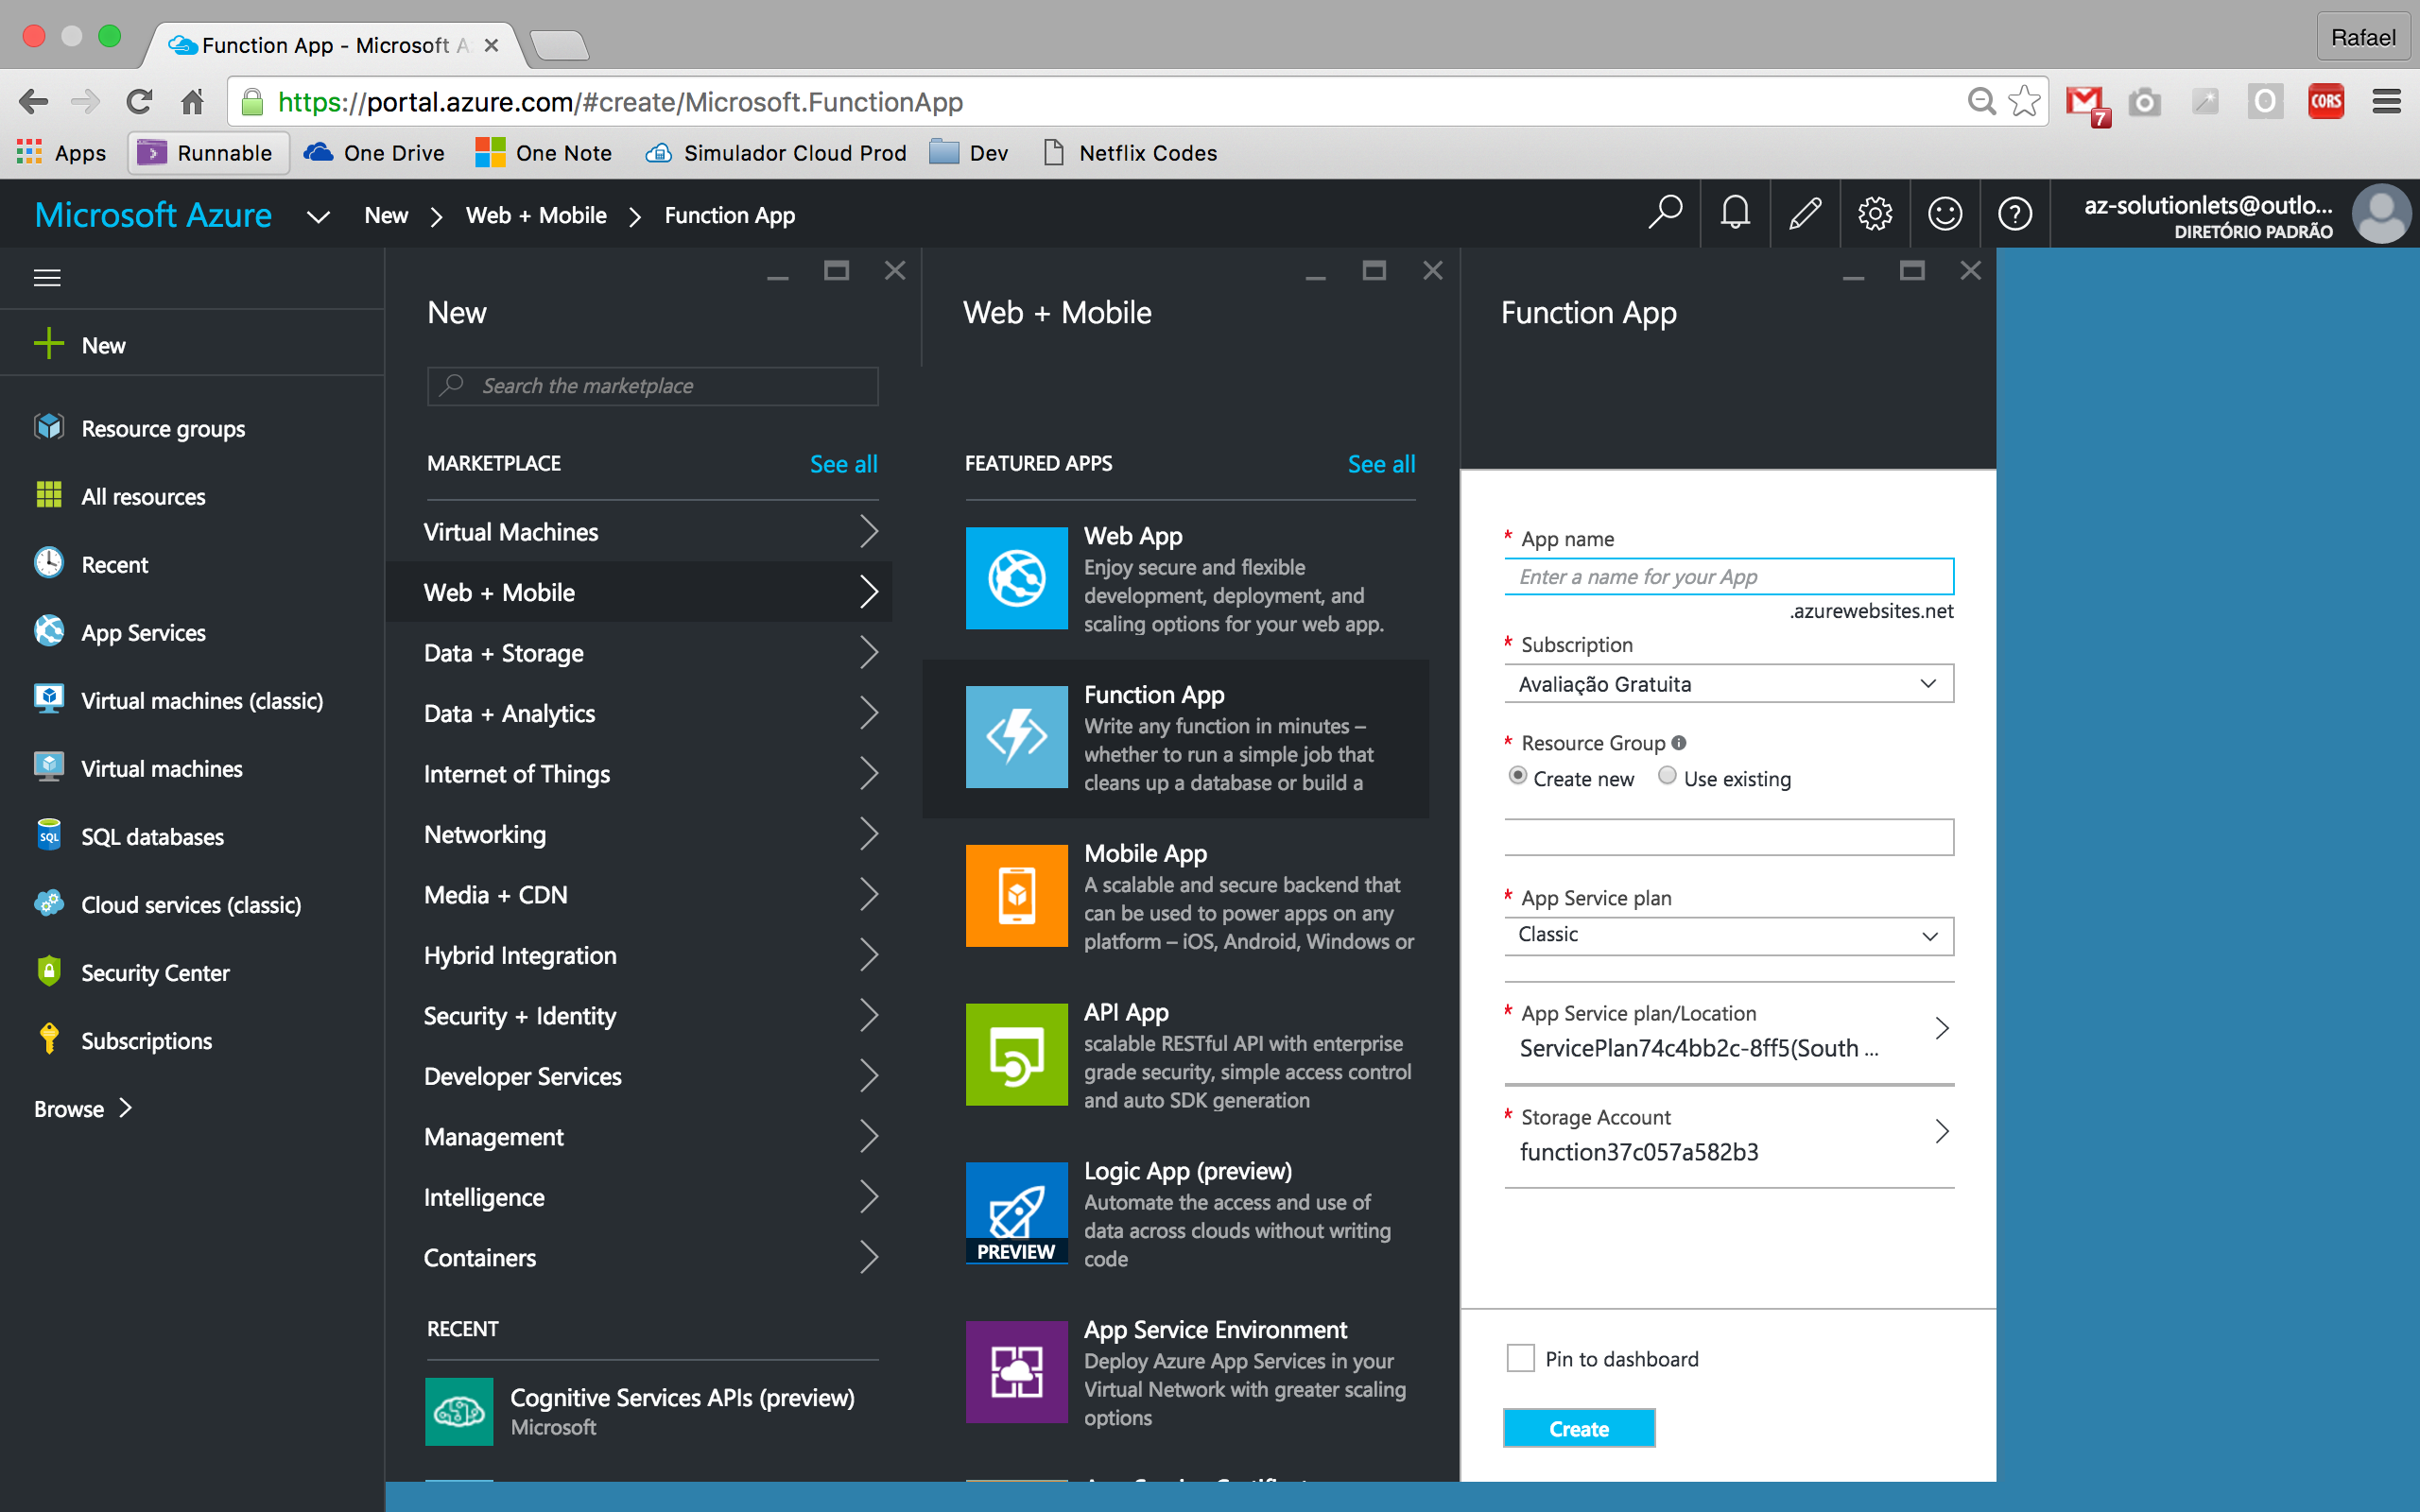Open Data + Storage marketplace category
2420x1512 pixels.
tap(650, 653)
